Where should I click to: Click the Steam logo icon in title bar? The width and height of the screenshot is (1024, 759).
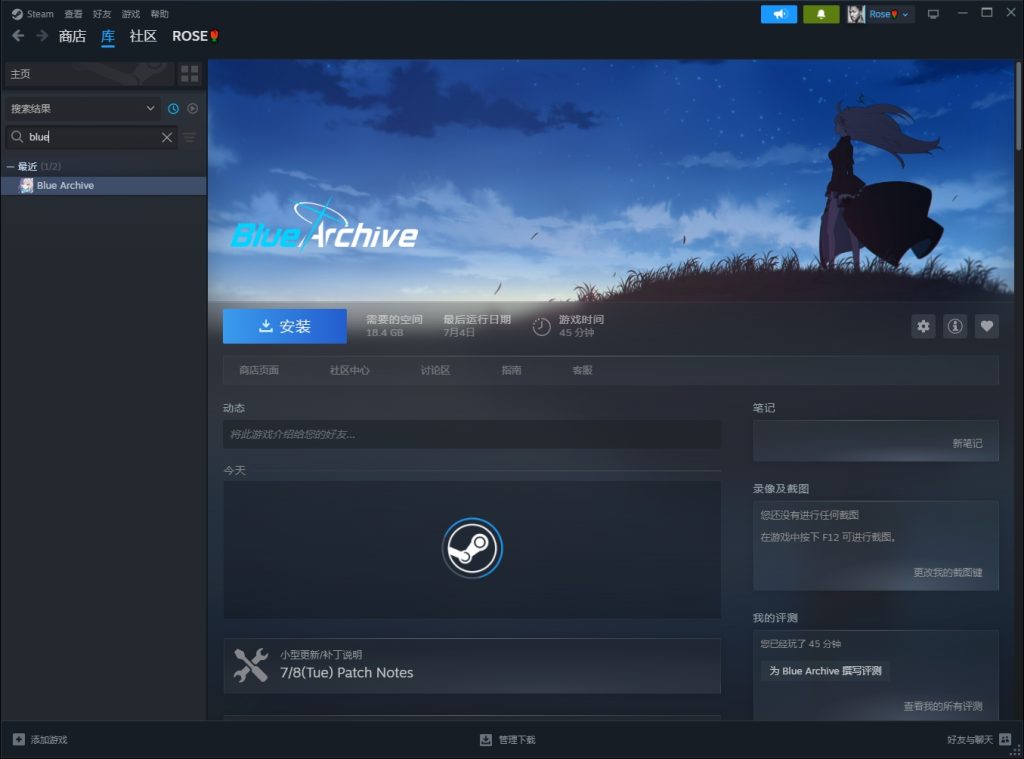click(x=17, y=14)
